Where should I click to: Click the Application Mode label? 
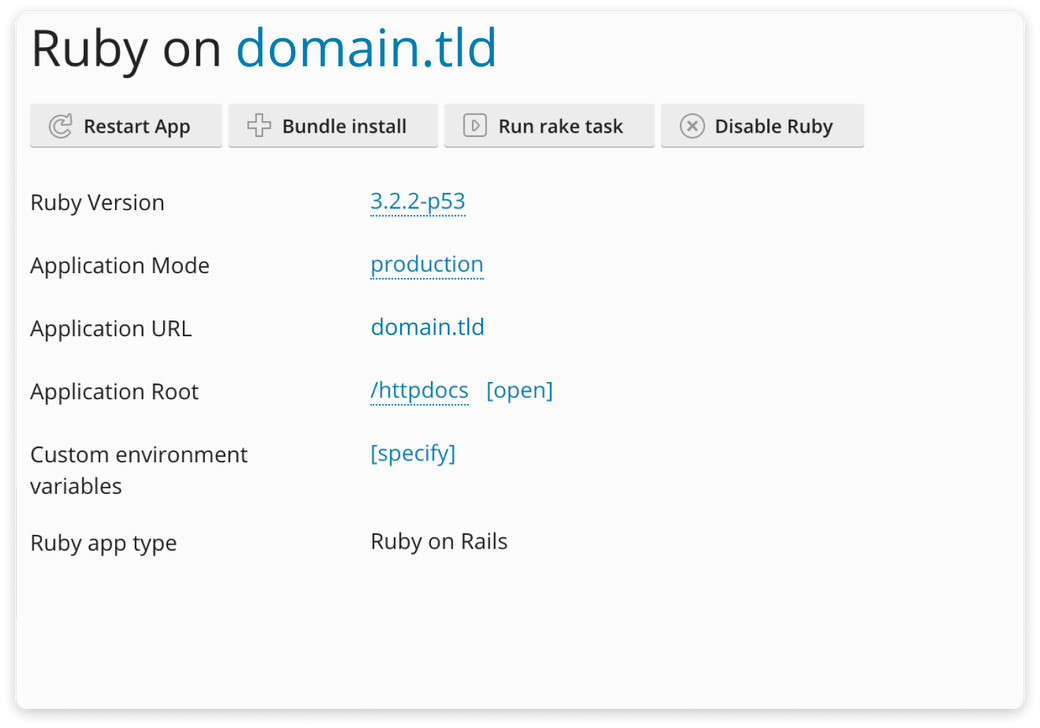120,265
